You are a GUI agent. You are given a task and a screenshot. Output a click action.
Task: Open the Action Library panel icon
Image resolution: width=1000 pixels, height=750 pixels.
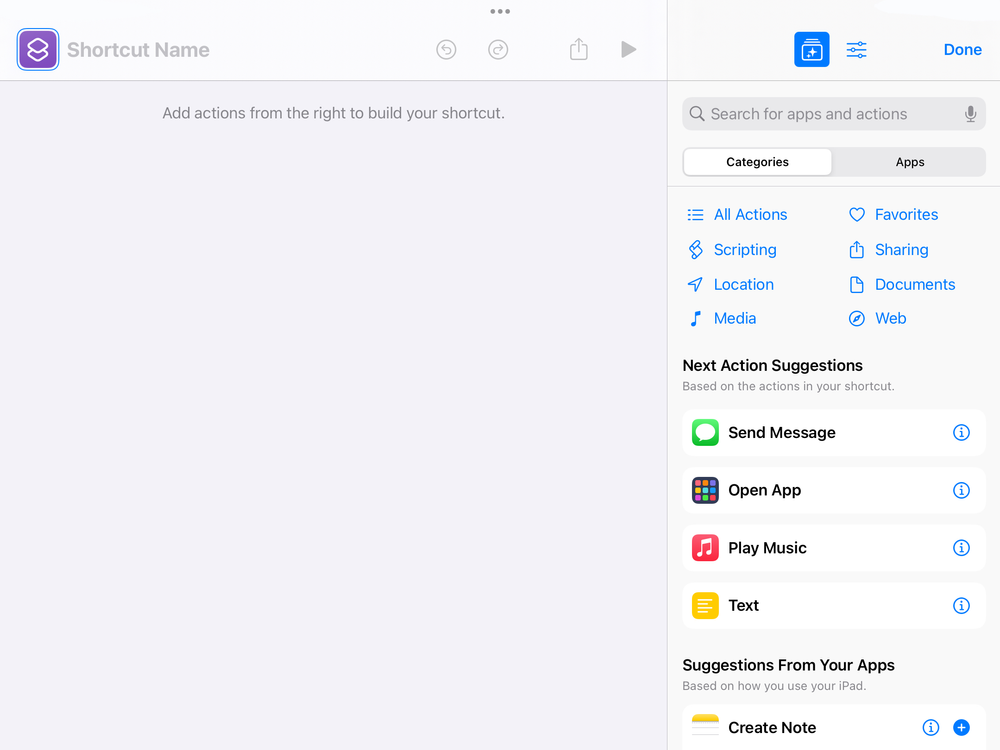(811, 49)
